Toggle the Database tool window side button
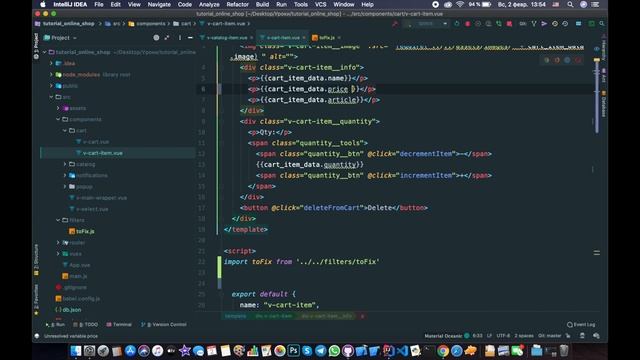The height and width of the screenshot is (360, 640). pos(604,104)
